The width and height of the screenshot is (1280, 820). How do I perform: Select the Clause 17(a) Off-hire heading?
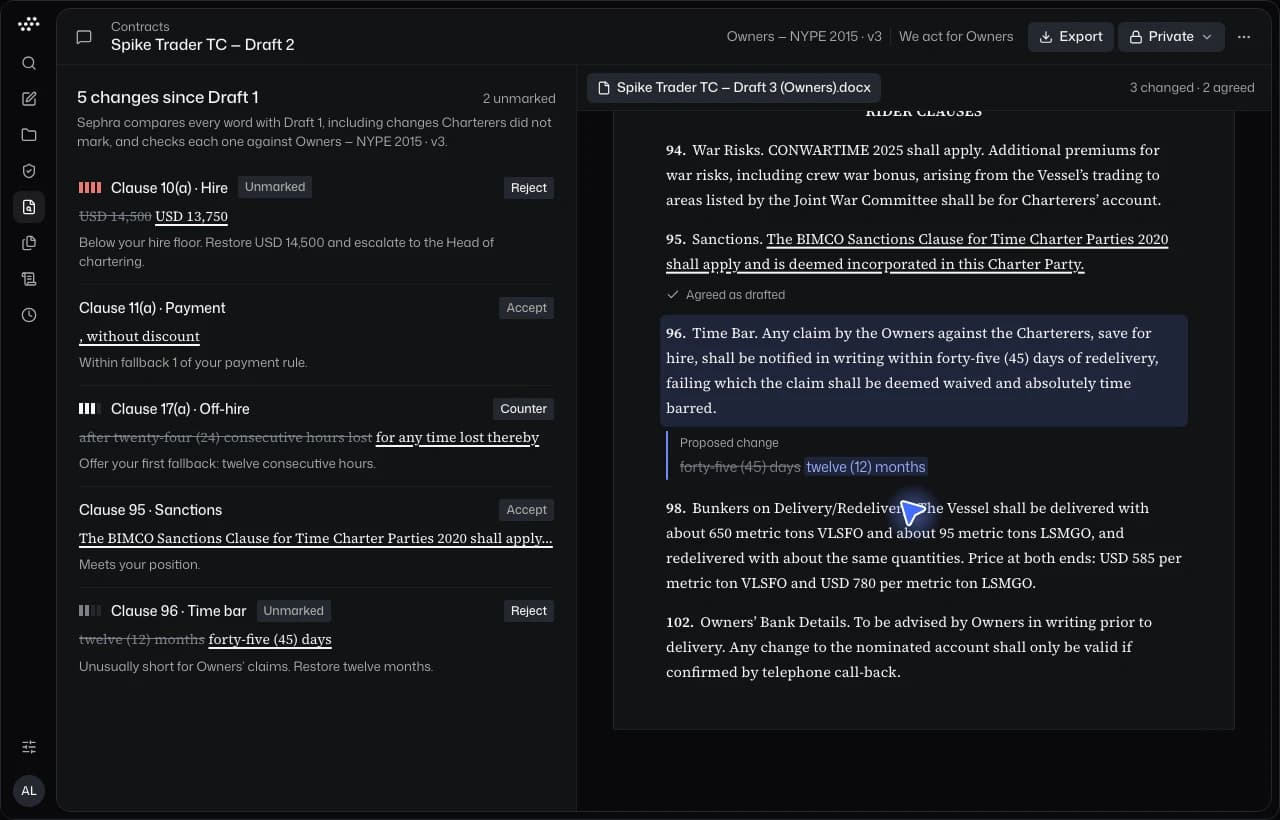pyautogui.click(x=180, y=409)
